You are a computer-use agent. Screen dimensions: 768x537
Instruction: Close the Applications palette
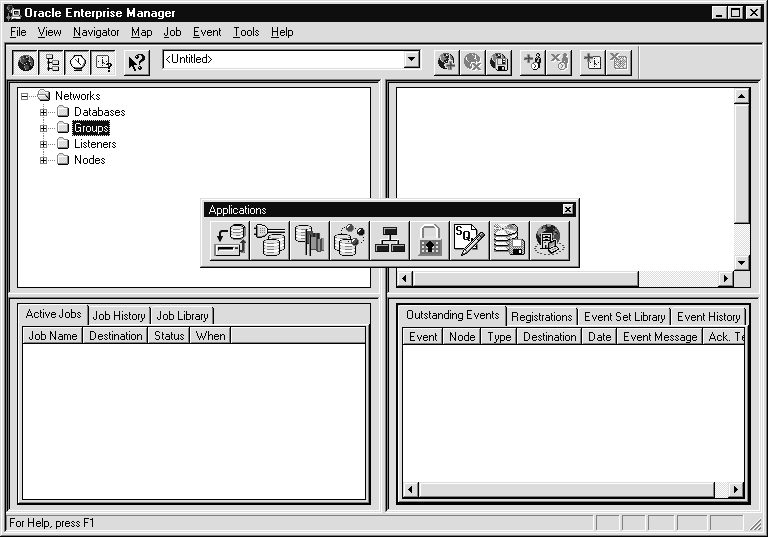[567, 210]
